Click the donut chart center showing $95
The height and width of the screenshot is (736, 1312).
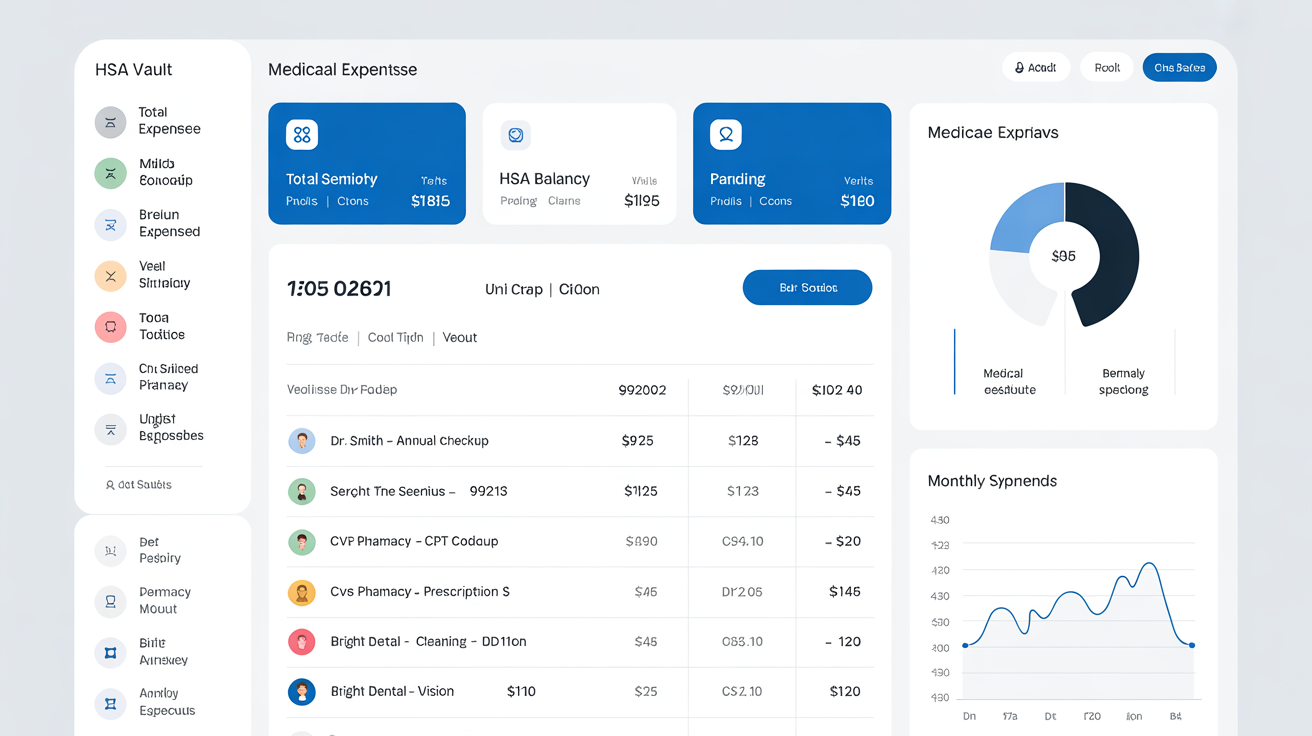(x=1063, y=255)
